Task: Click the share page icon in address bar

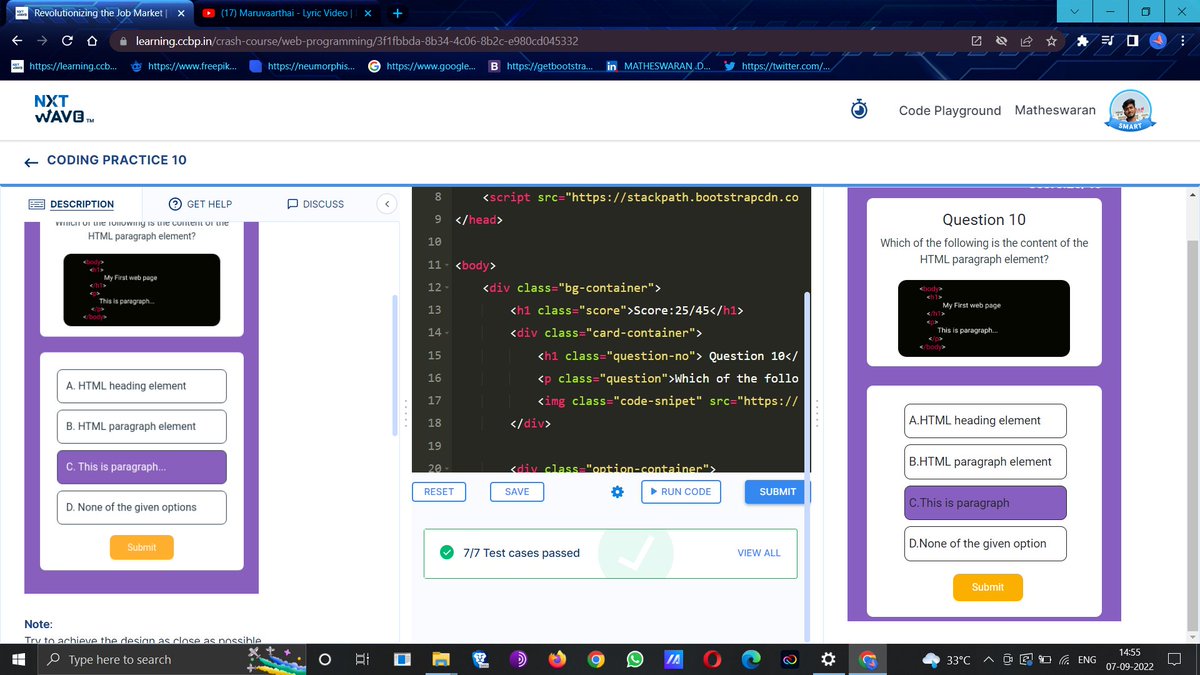Action: [1026, 41]
